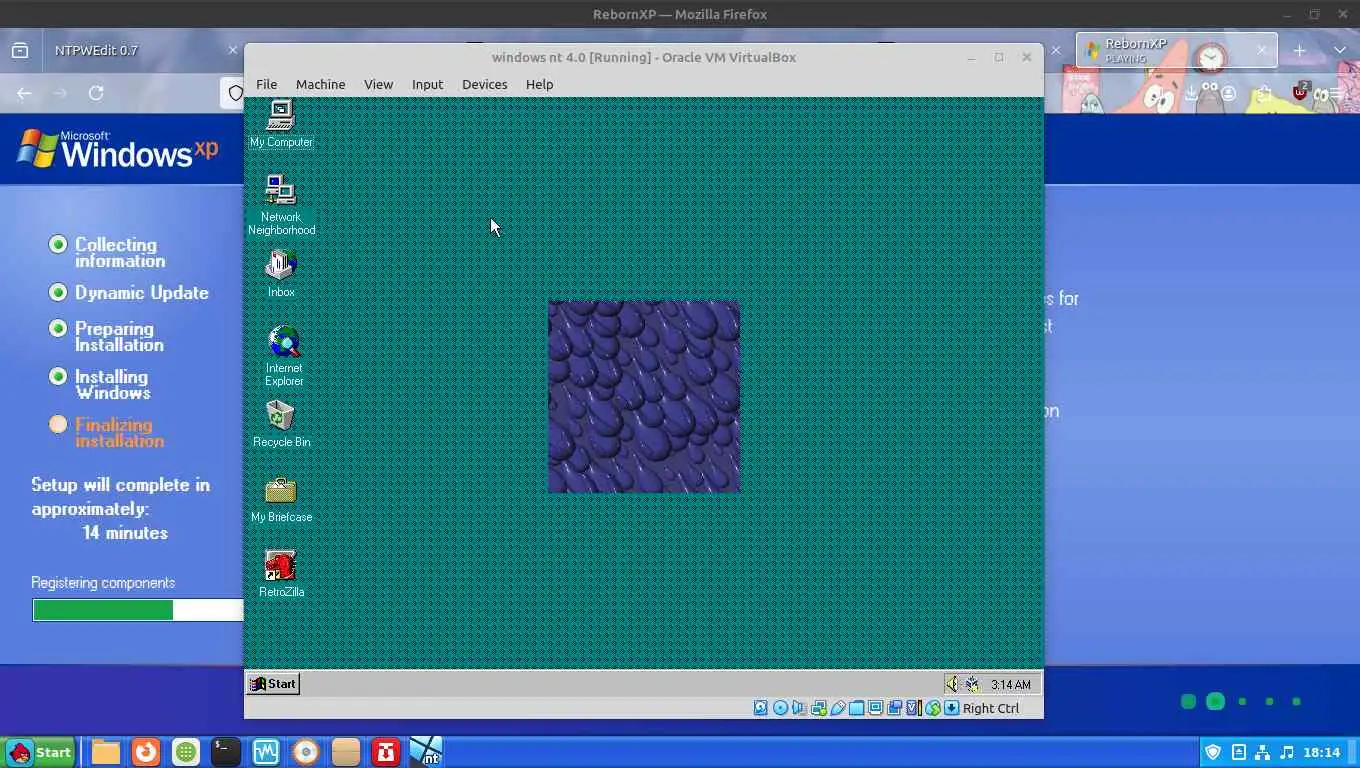The height and width of the screenshot is (768, 1360).
Task: Click the NT taskbar clock 3:14 AM
Action: [x=1011, y=685]
